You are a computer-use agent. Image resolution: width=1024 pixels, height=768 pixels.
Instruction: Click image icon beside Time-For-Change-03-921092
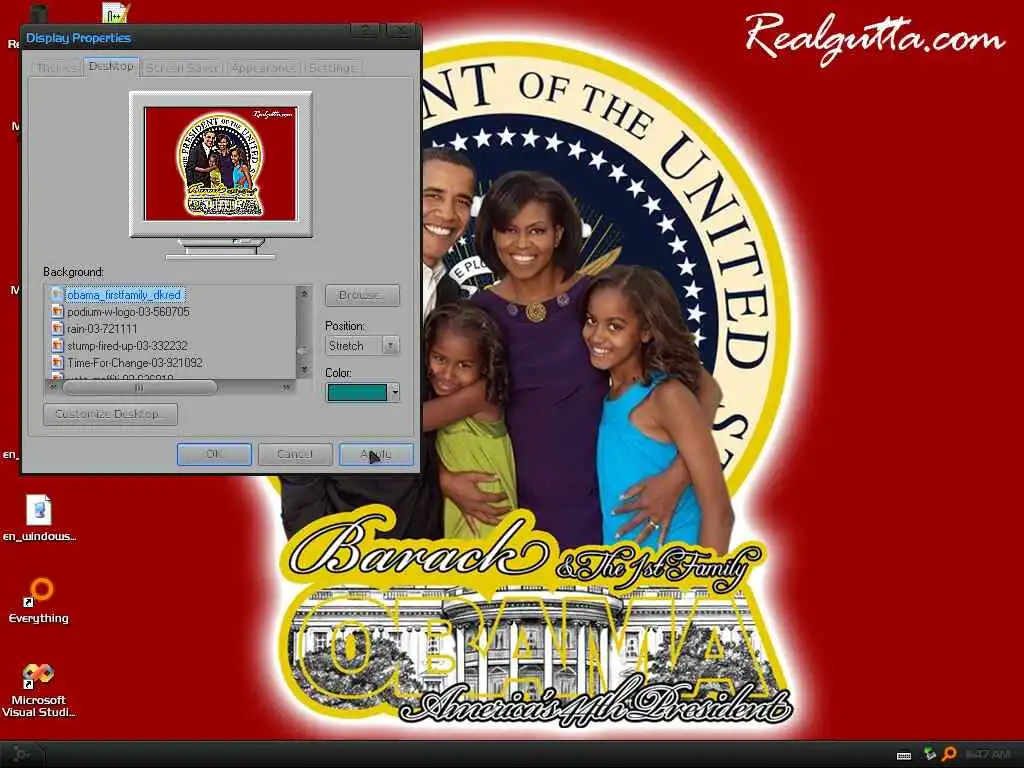(57, 363)
